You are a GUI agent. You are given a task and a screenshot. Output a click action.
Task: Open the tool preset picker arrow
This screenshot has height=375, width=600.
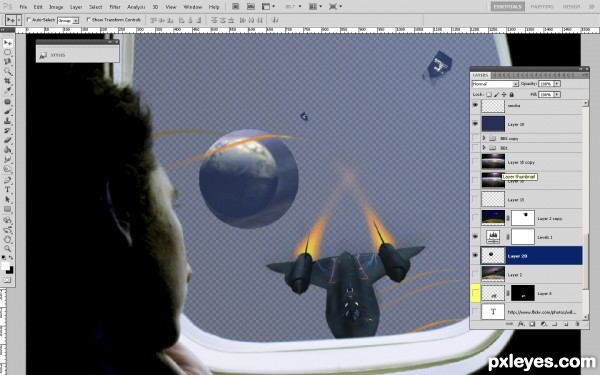click(x=18, y=20)
